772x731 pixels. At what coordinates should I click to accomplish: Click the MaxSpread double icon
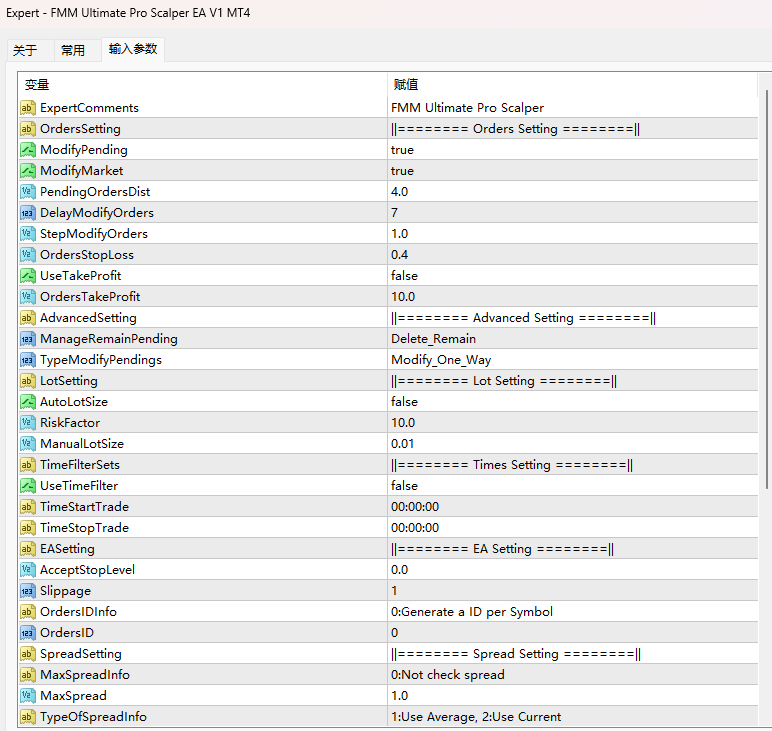coord(28,696)
